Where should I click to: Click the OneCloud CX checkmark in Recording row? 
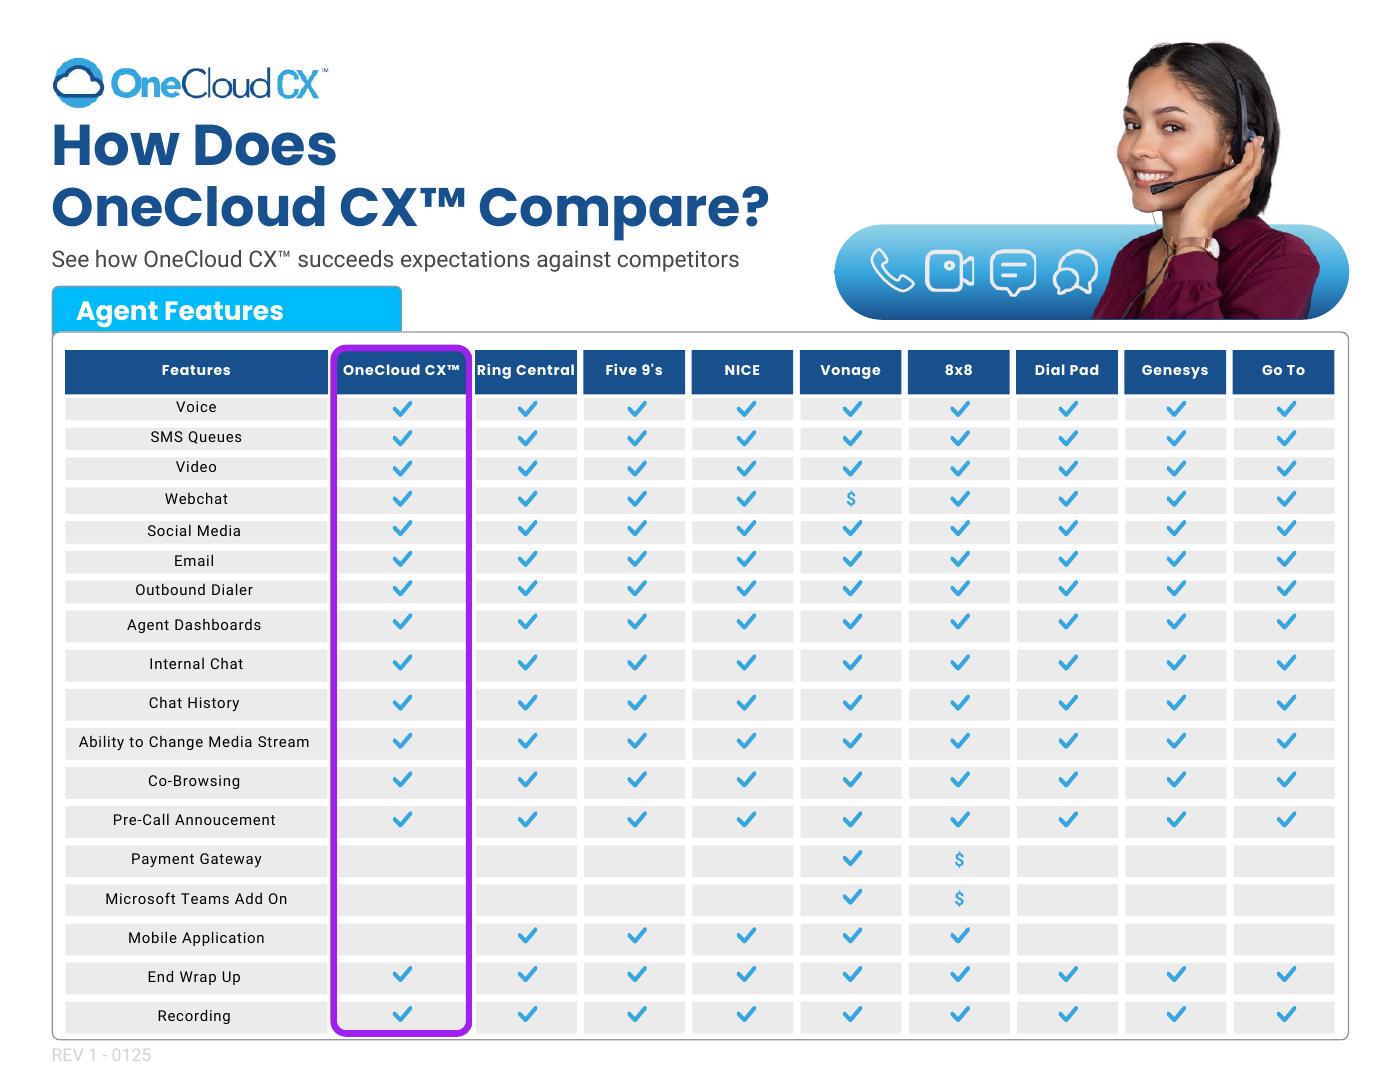pyautogui.click(x=402, y=1014)
